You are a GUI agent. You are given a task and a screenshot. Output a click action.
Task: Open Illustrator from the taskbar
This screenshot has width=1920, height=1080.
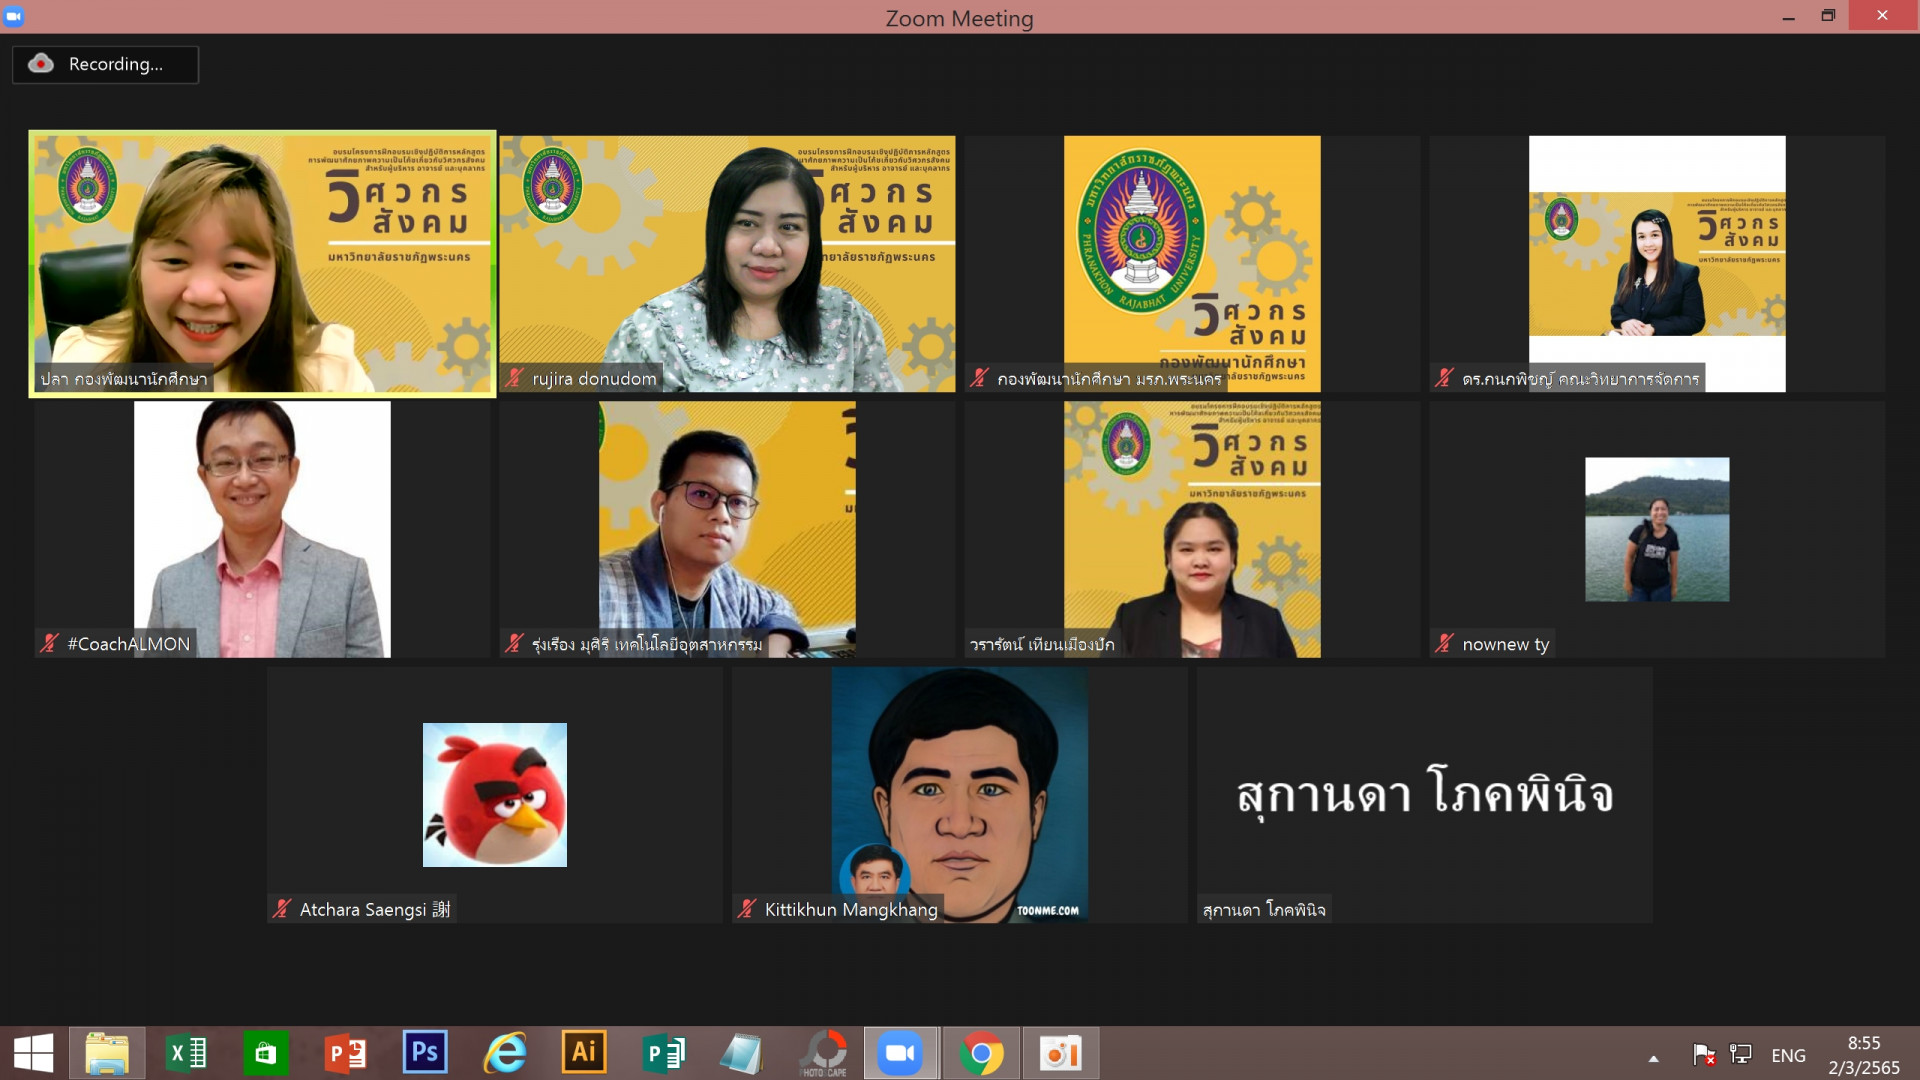[x=584, y=1053]
